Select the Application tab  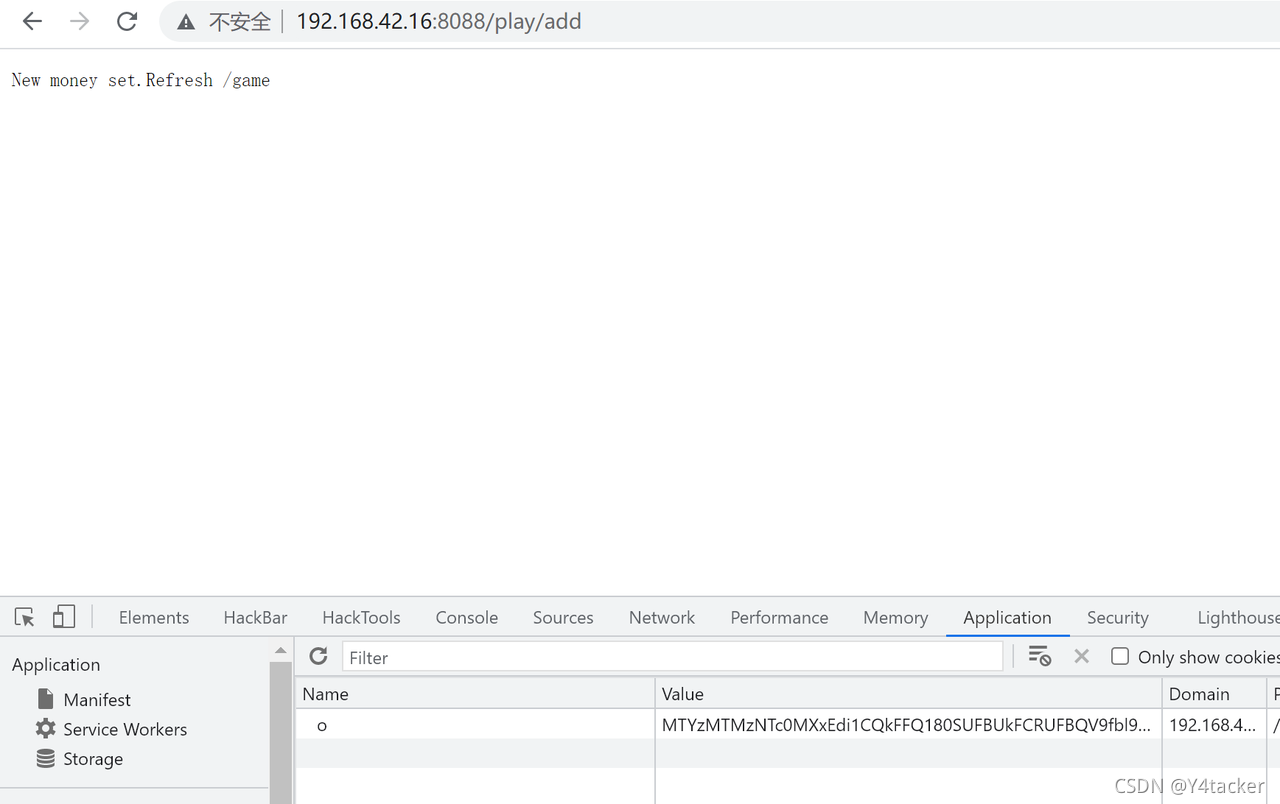point(1007,617)
